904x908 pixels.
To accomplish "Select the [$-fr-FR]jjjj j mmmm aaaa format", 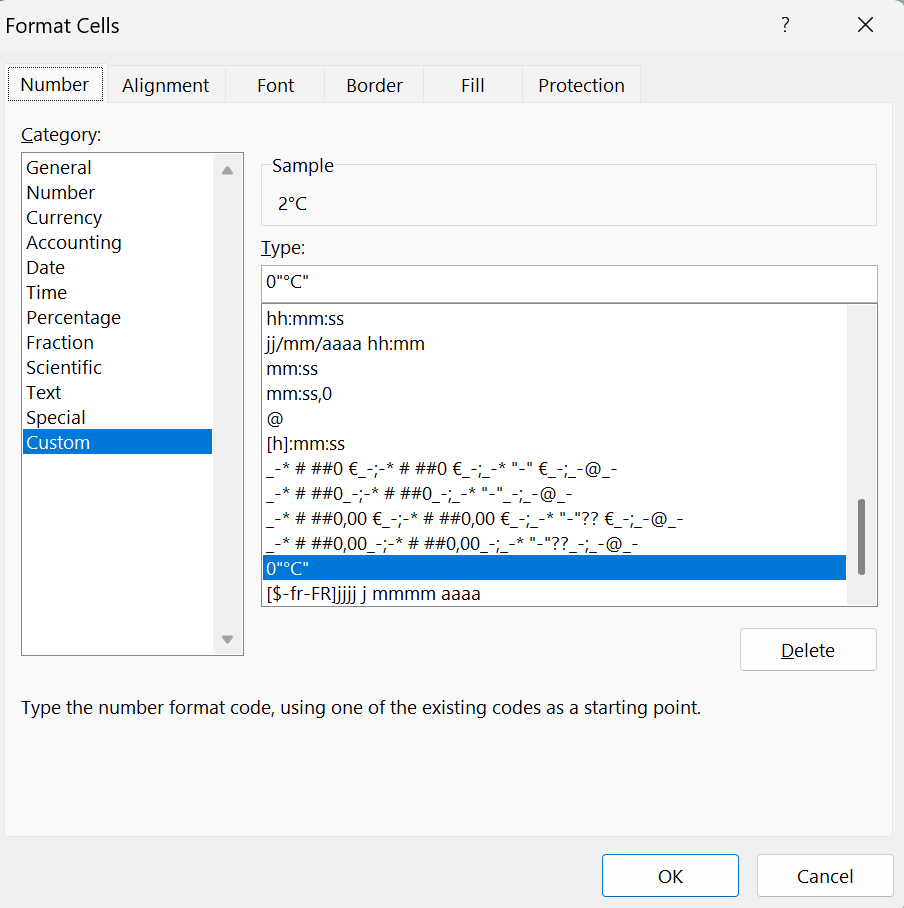I will click(x=554, y=593).
